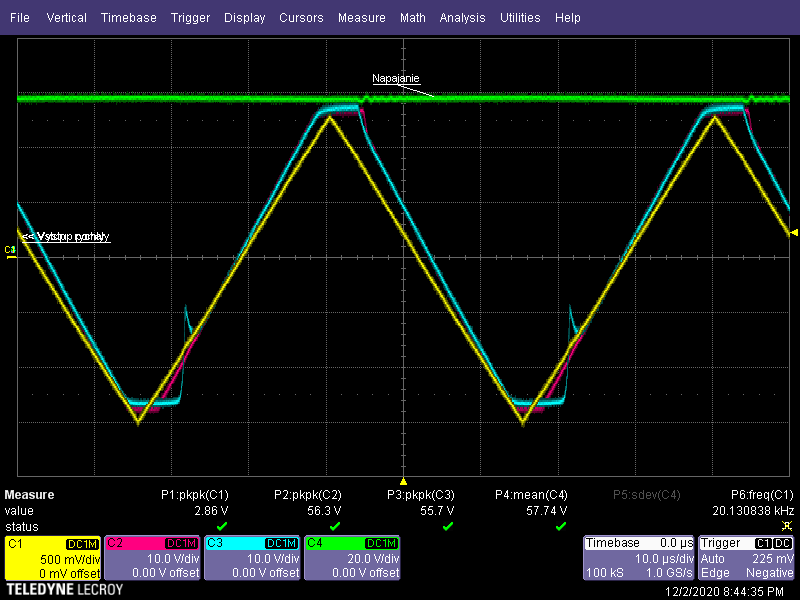Image resolution: width=800 pixels, height=600 pixels.
Task: Open the Timebase descriptor box
Action: pyautogui.click(x=639, y=558)
